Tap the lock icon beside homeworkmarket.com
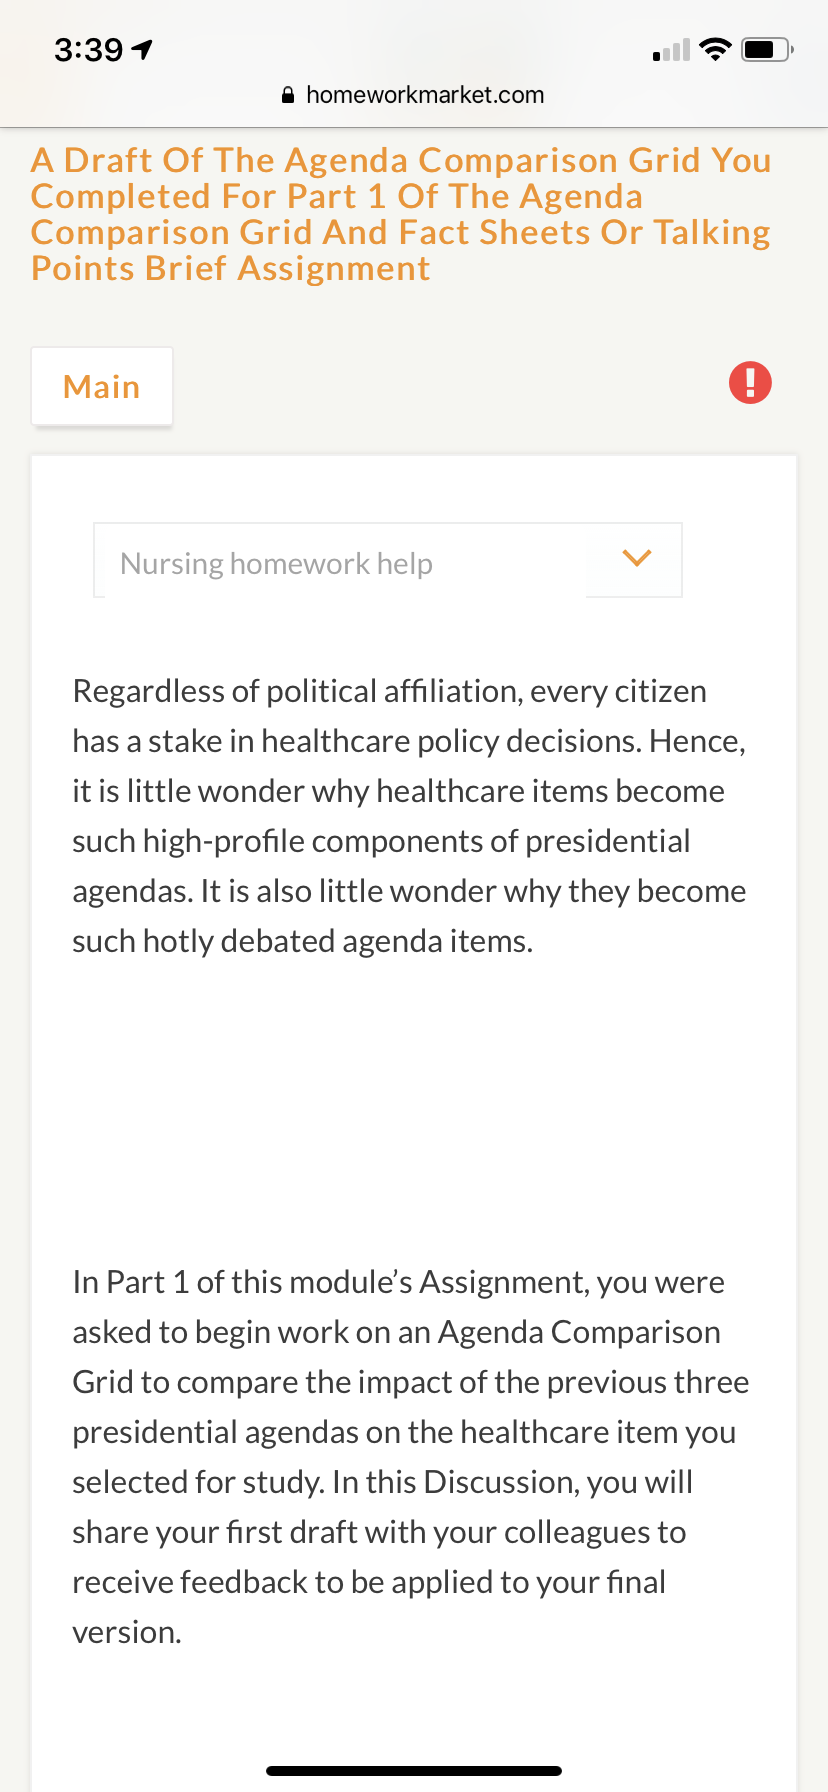The width and height of the screenshot is (828, 1792). click(288, 95)
